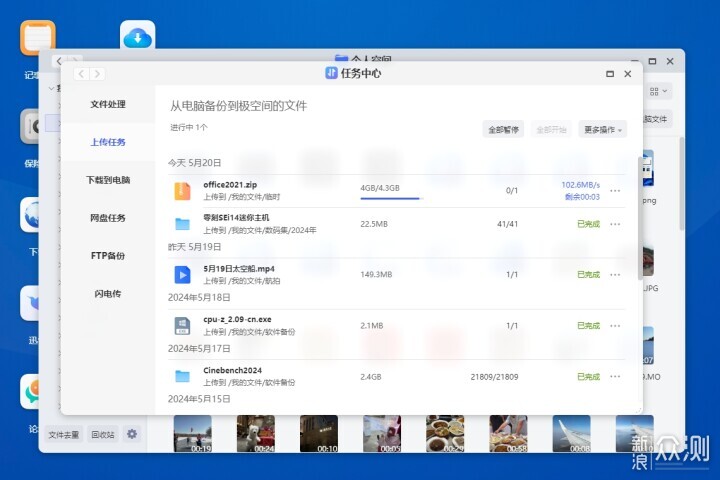Screen dimensions: 720x480
Task: Open more options for cpu-z_2.09-cn.exe
Action: (x=615, y=326)
